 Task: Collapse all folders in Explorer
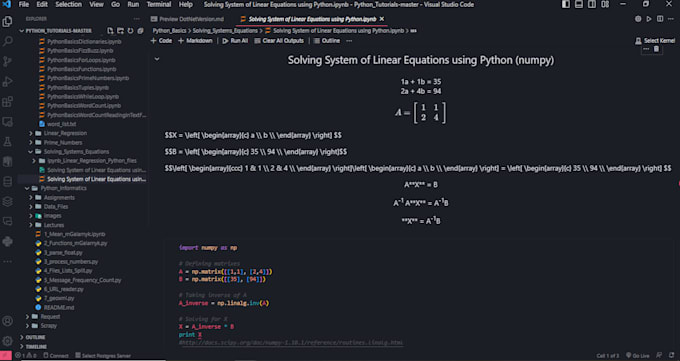(x=140, y=31)
